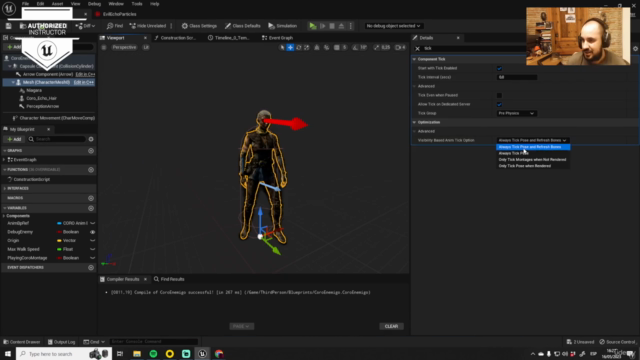Viewport: 640px width, 360px height.
Task: Toggle Hide Unrelated in toolbar
Action: 148,26
